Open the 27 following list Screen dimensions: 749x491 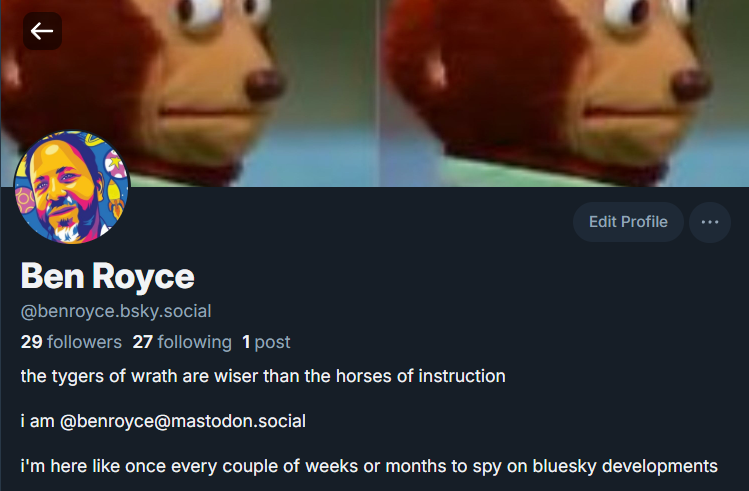pos(182,342)
